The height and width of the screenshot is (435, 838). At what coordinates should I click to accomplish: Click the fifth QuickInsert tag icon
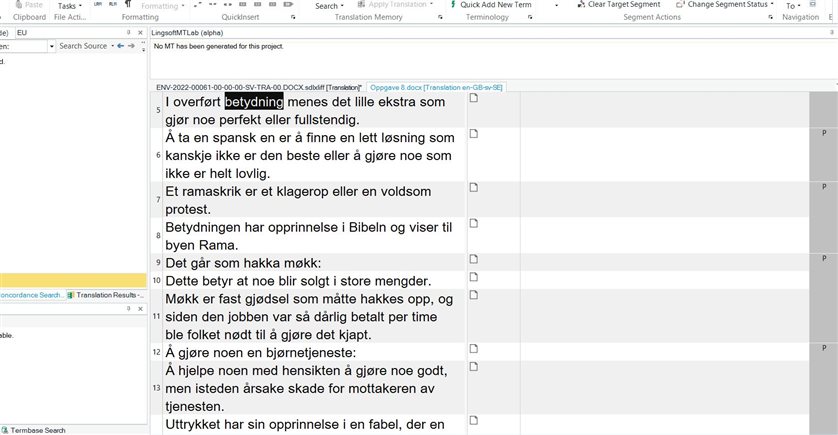click(258, 4)
